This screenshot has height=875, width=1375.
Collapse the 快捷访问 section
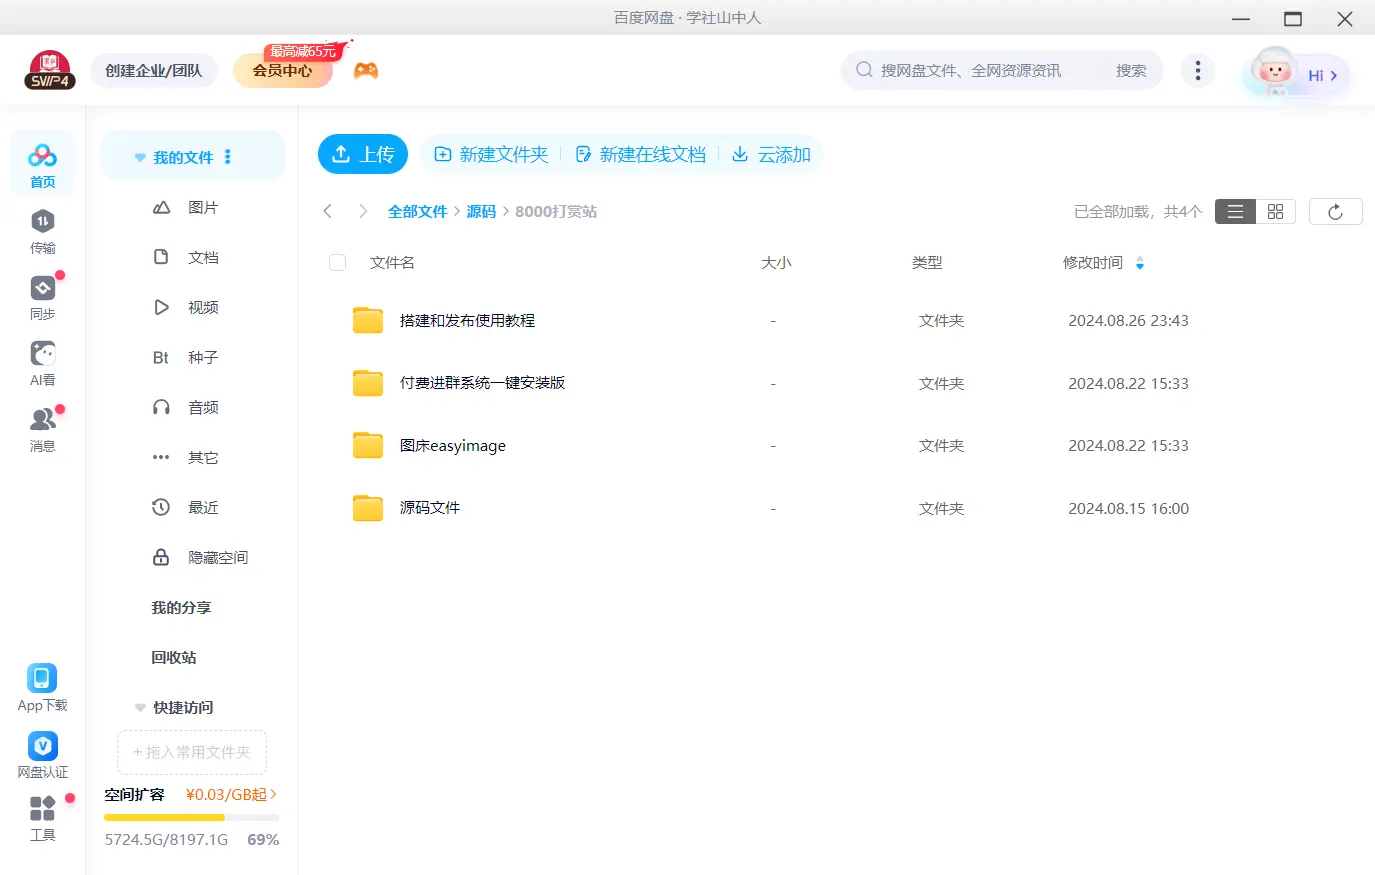tap(140, 707)
